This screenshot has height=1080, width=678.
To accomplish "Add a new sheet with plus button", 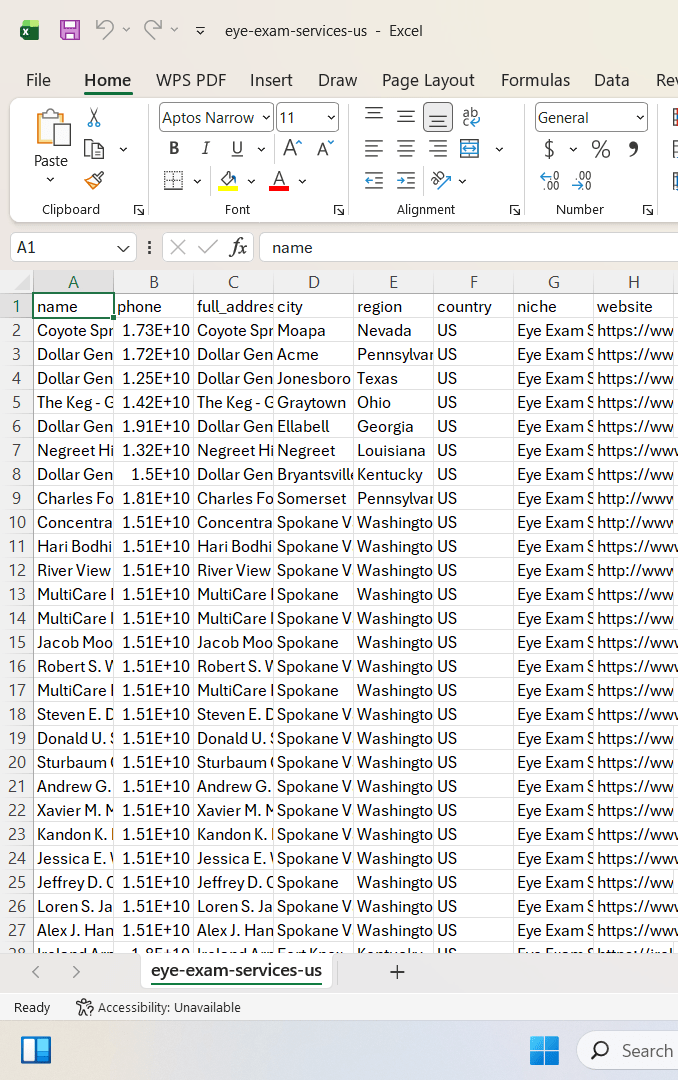I will [x=397, y=972].
